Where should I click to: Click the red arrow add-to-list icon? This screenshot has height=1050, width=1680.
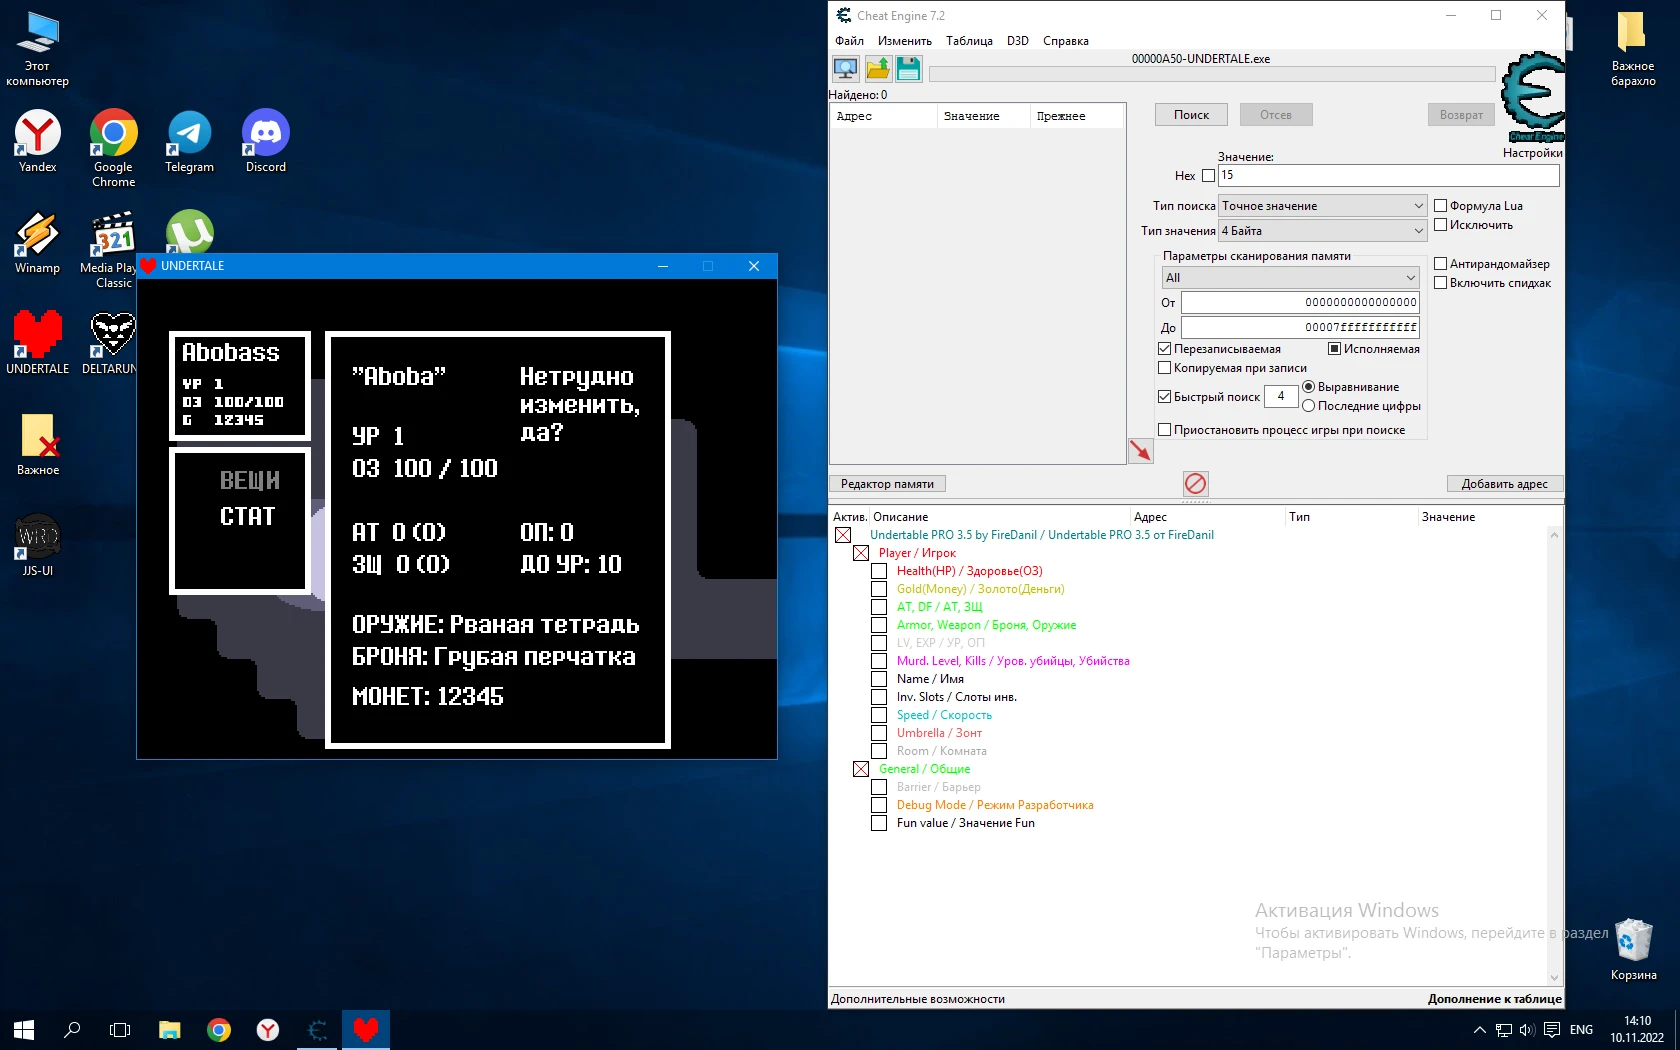point(1140,451)
